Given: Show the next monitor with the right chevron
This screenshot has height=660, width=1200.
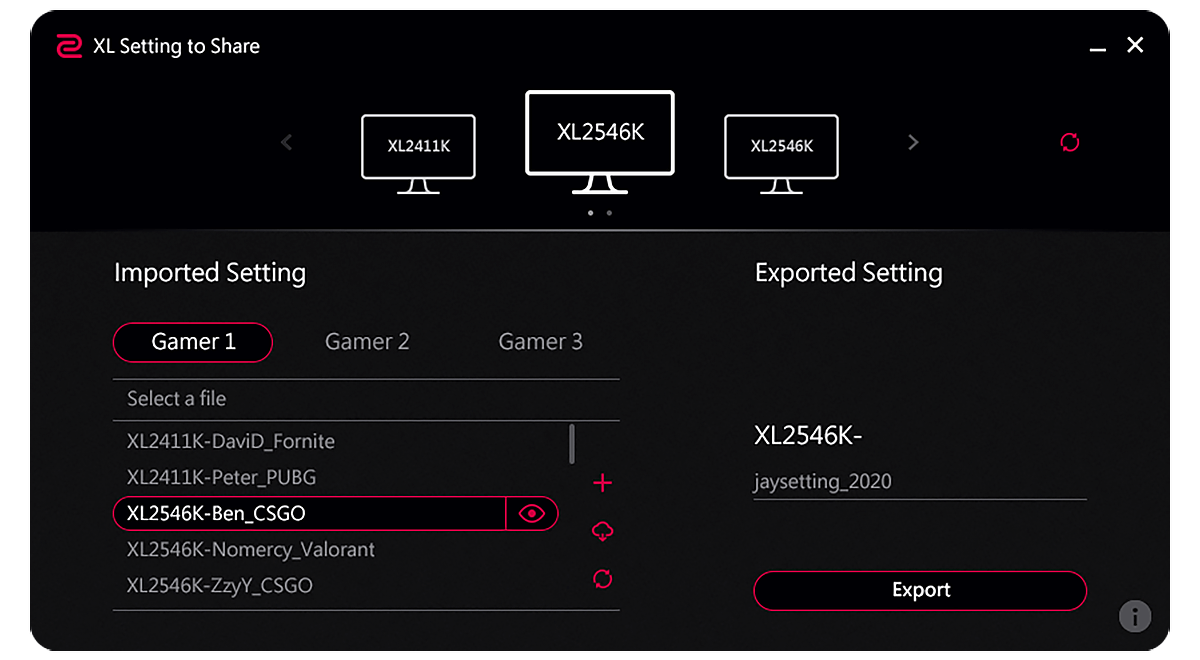Looking at the screenshot, I should click(x=912, y=142).
